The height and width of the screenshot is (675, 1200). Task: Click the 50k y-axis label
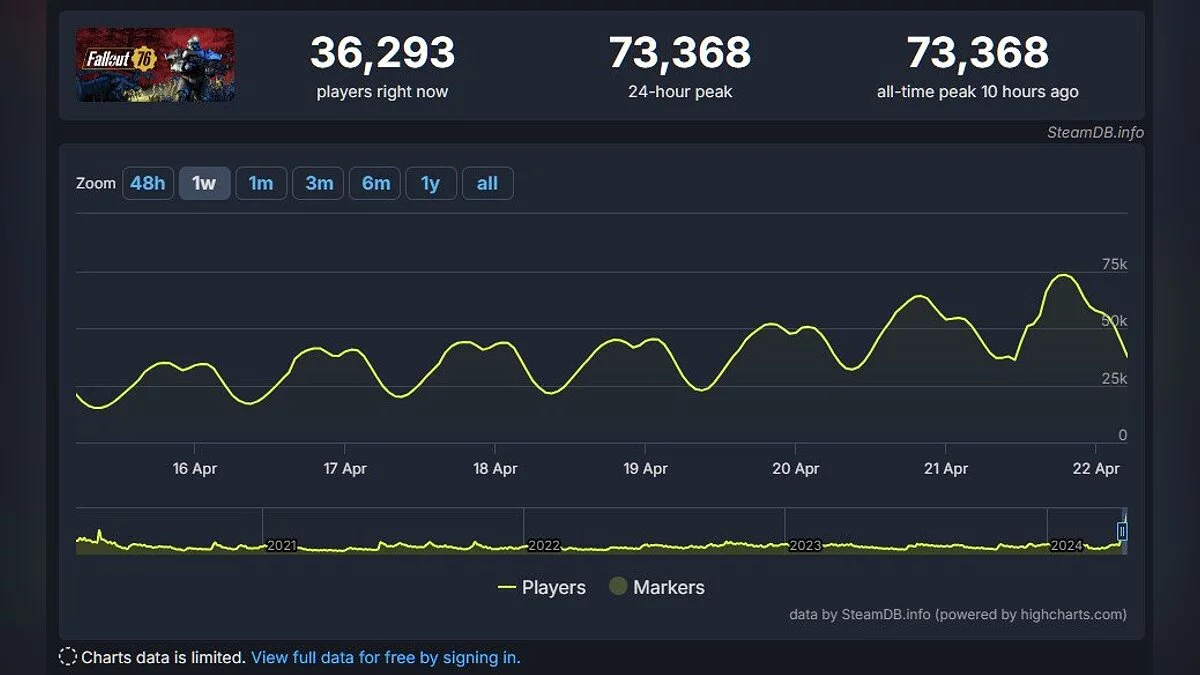1114,321
